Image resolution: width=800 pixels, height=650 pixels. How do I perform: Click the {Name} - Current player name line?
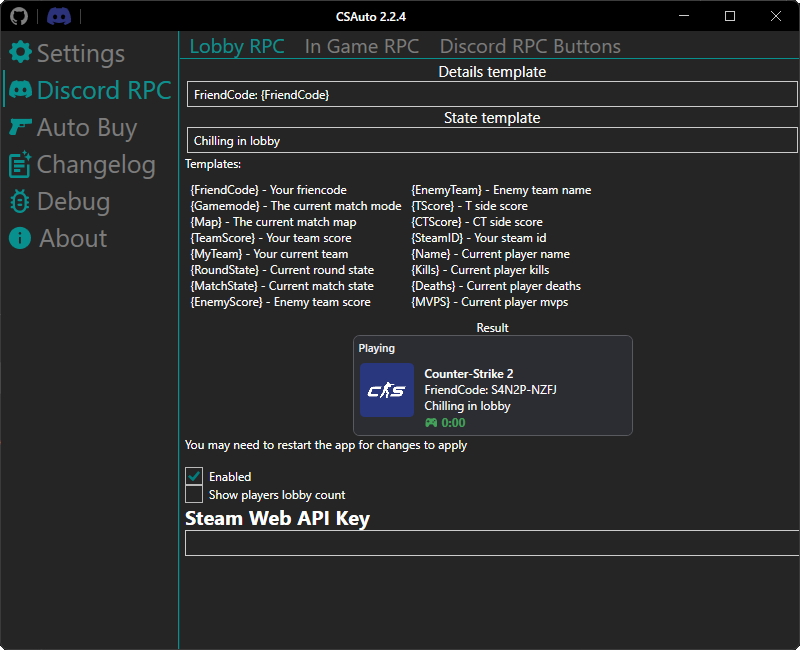[490, 254]
